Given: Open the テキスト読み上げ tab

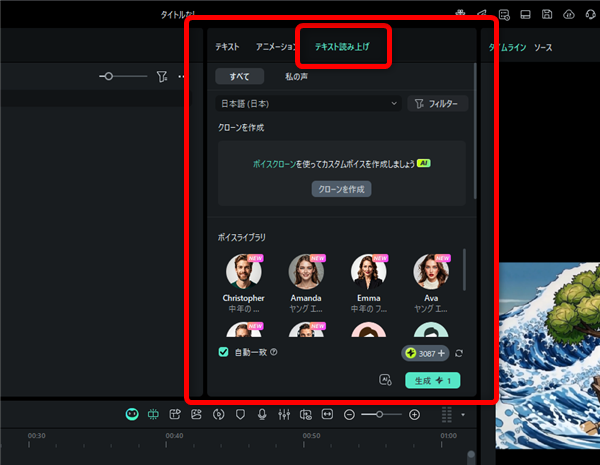Looking at the screenshot, I should pyautogui.click(x=341, y=47).
